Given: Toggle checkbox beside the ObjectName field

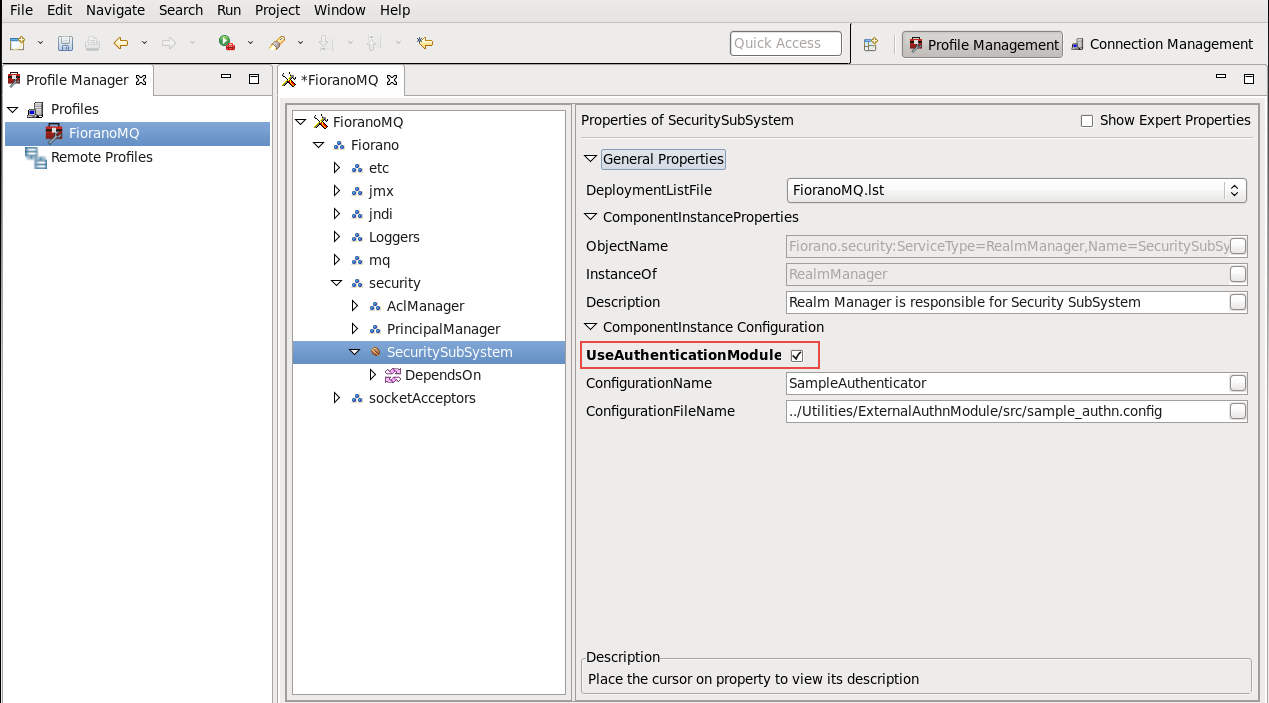Looking at the screenshot, I should pyautogui.click(x=1238, y=246).
